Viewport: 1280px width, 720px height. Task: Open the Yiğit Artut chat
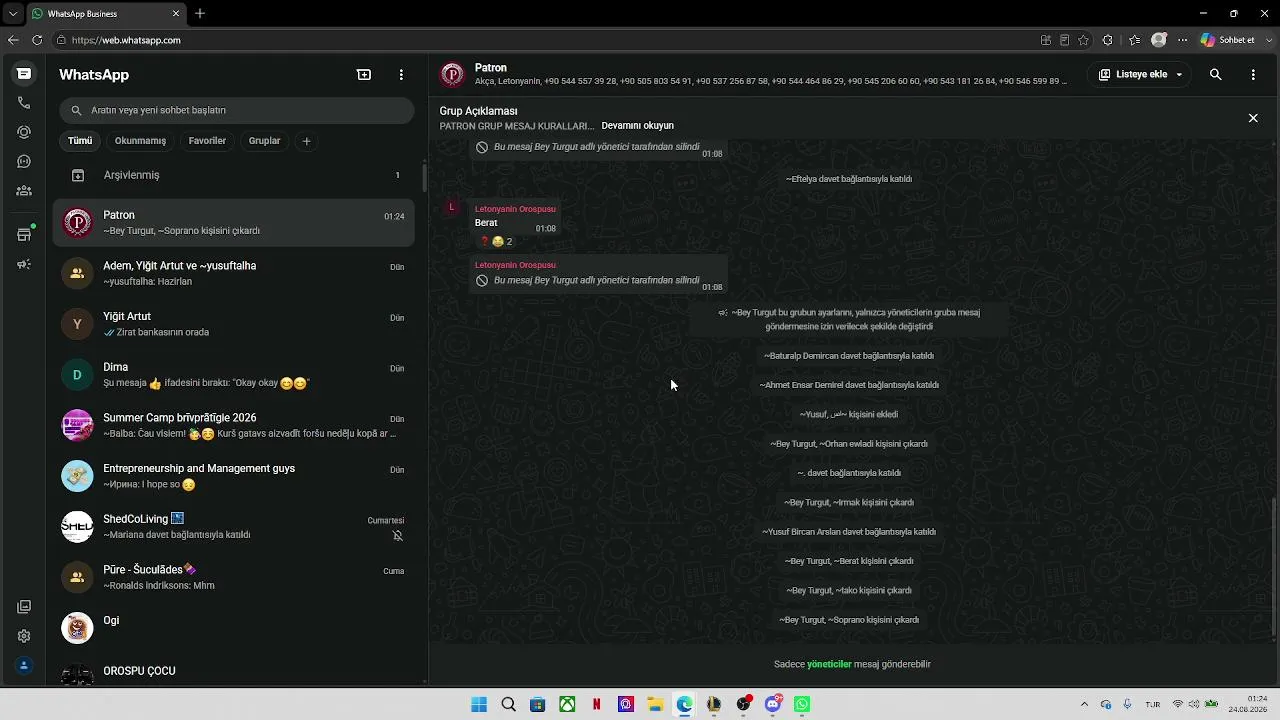pos(235,324)
